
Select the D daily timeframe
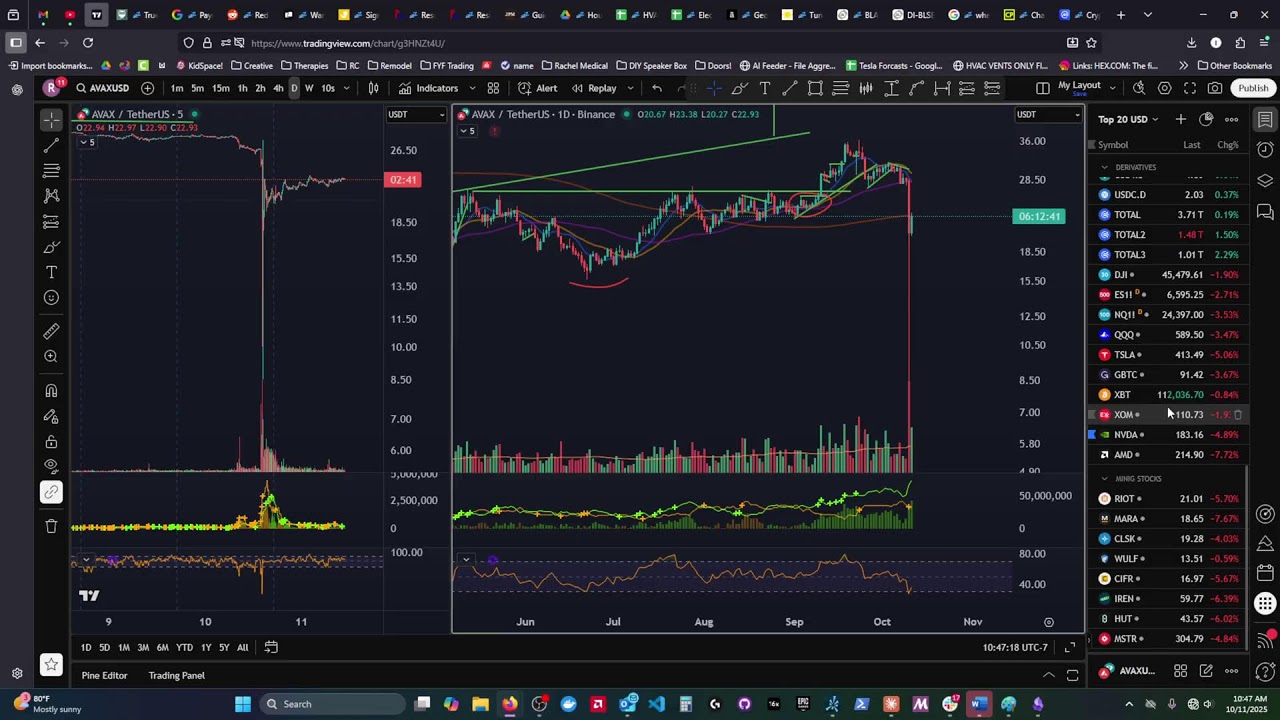[x=293, y=88]
